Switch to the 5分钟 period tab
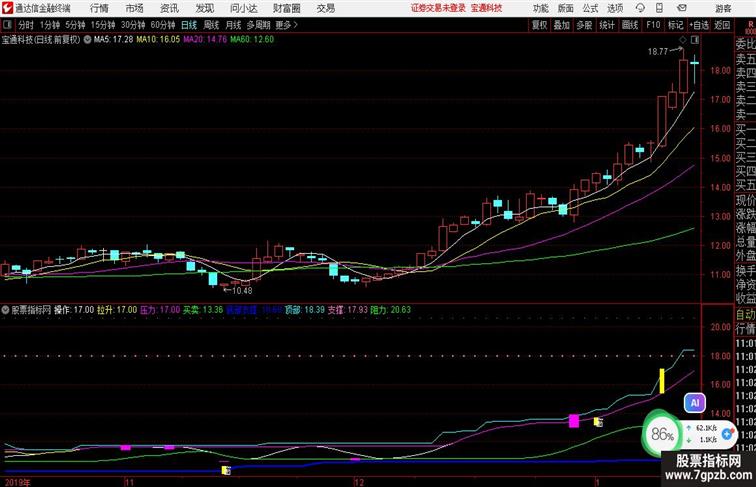Viewport: 756px width, 487px height. coord(75,25)
